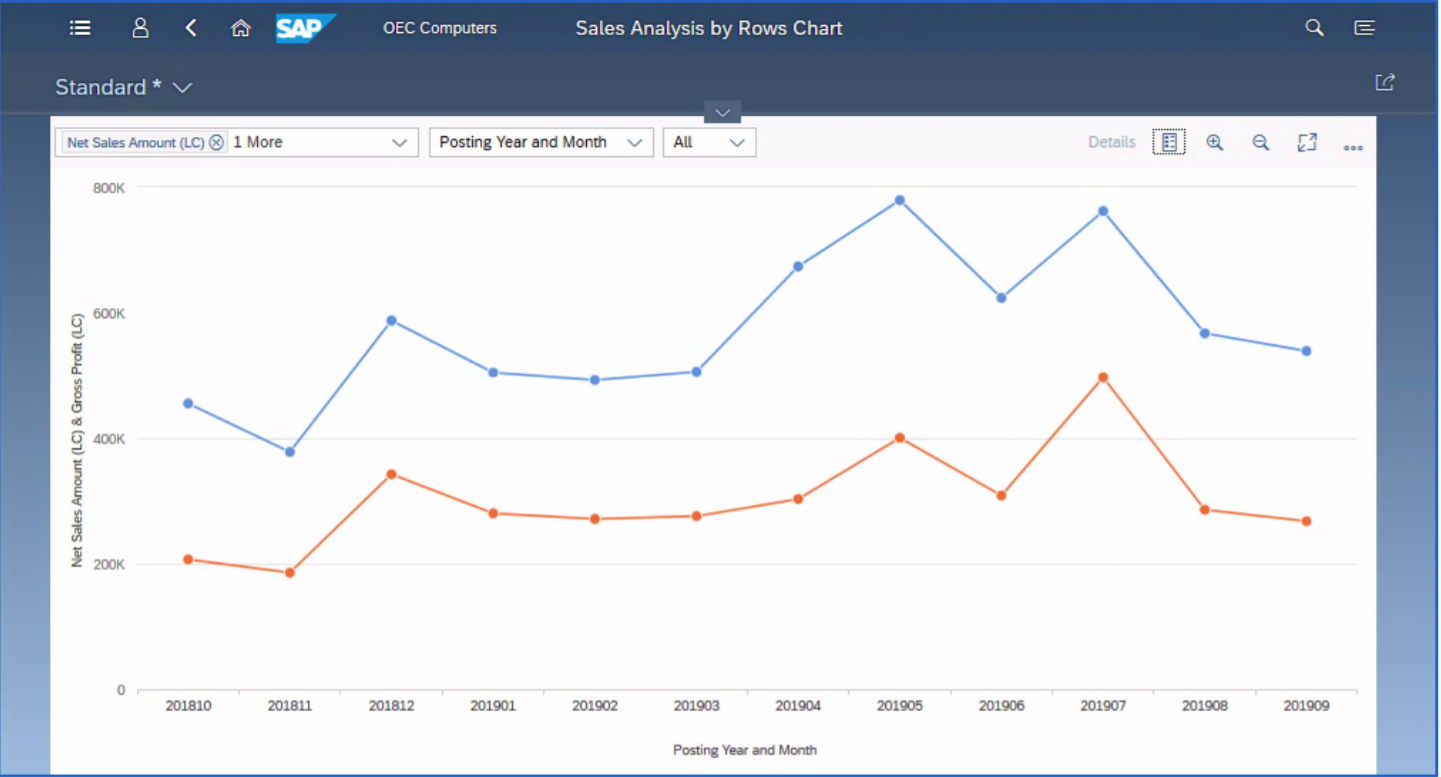
Task: Open the search magnifier in header
Action: [1314, 28]
